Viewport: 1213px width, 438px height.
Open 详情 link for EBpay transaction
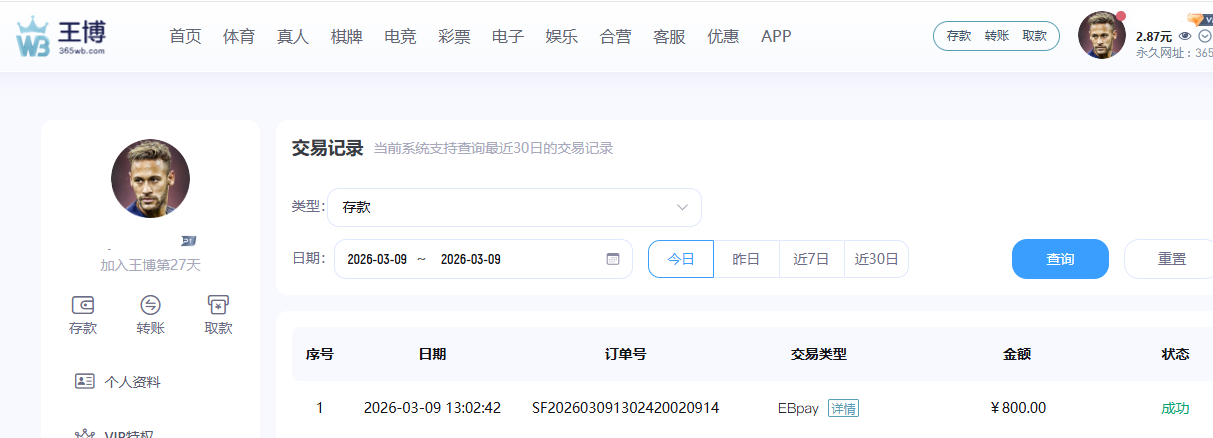coord(843,408)
